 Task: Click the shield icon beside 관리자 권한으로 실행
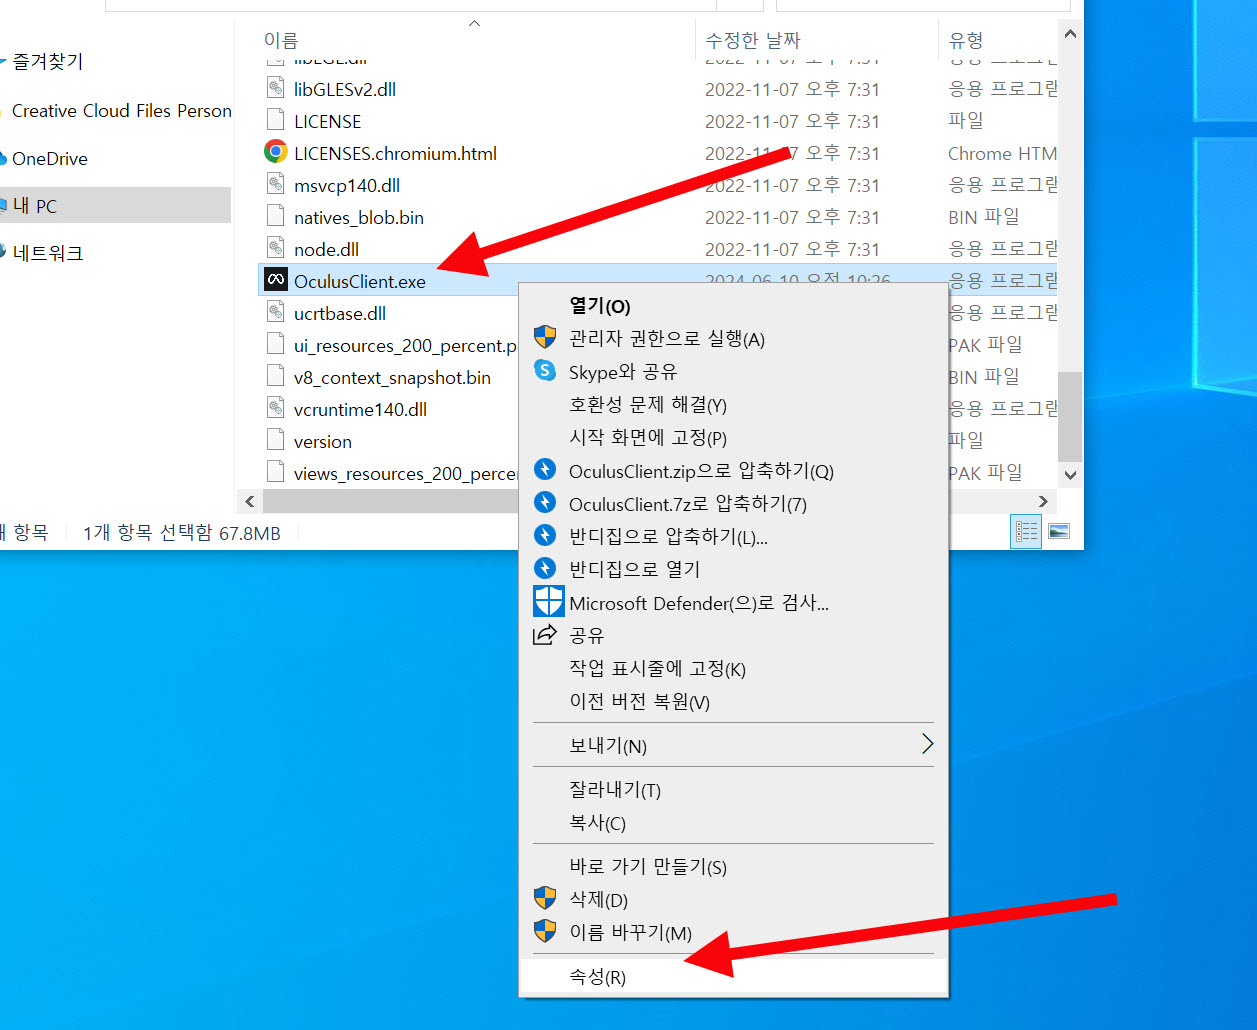(545, 337)
